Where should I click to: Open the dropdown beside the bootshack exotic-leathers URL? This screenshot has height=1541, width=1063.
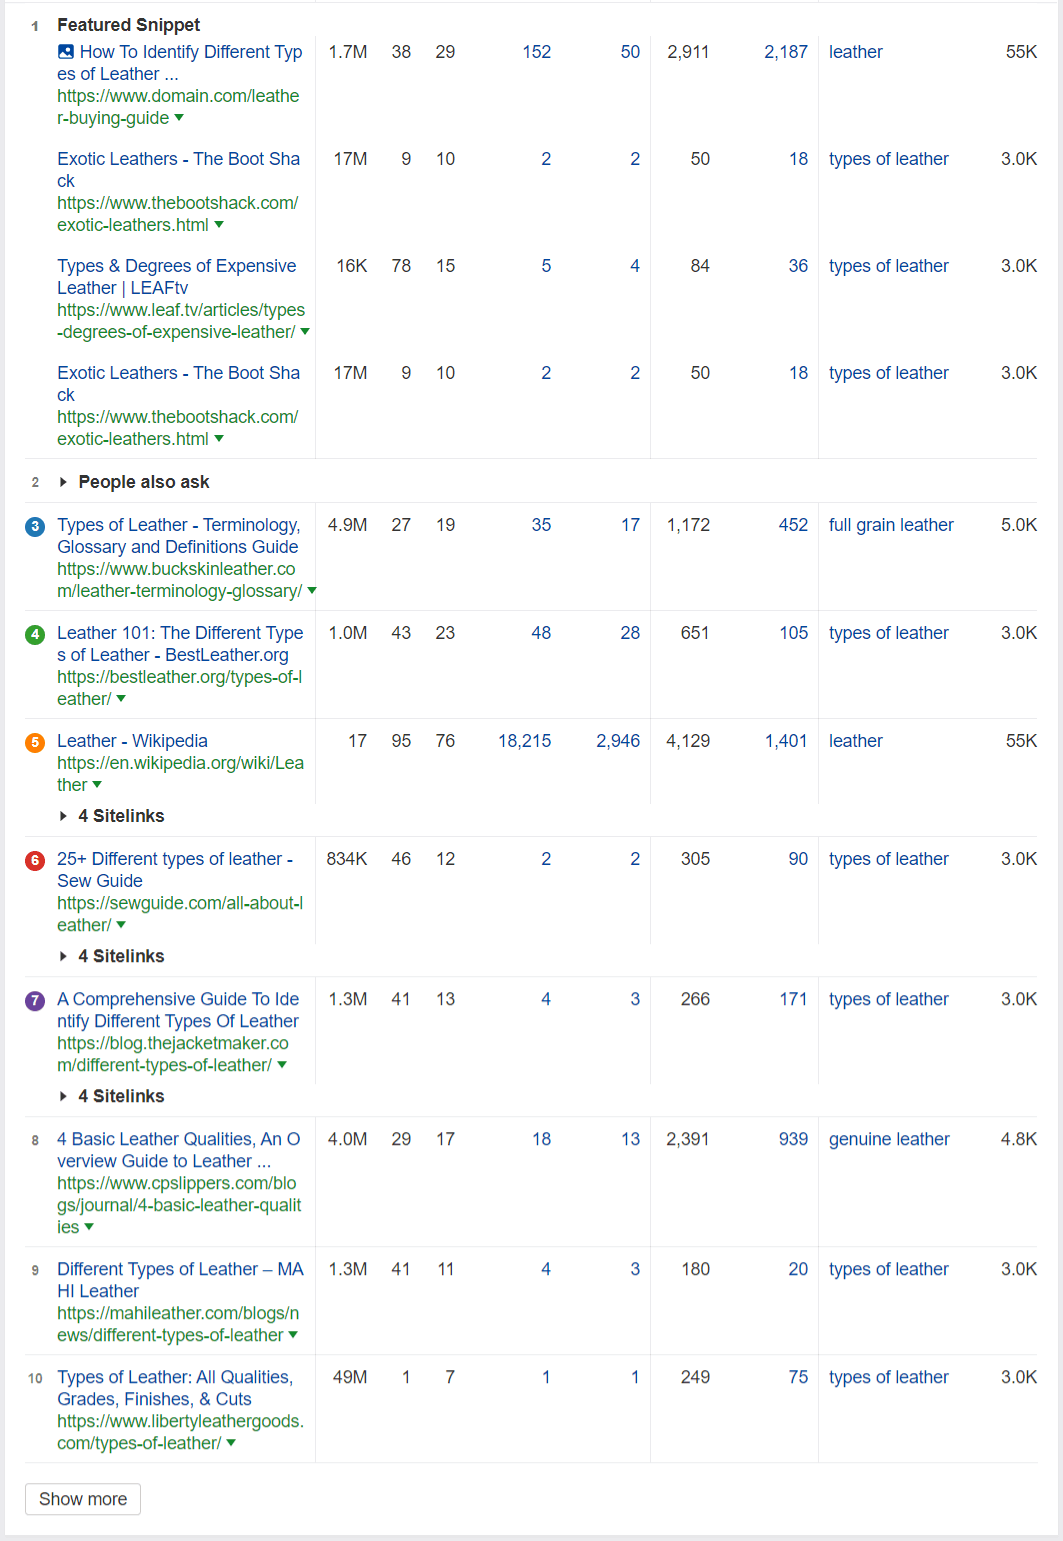[219, 225]
